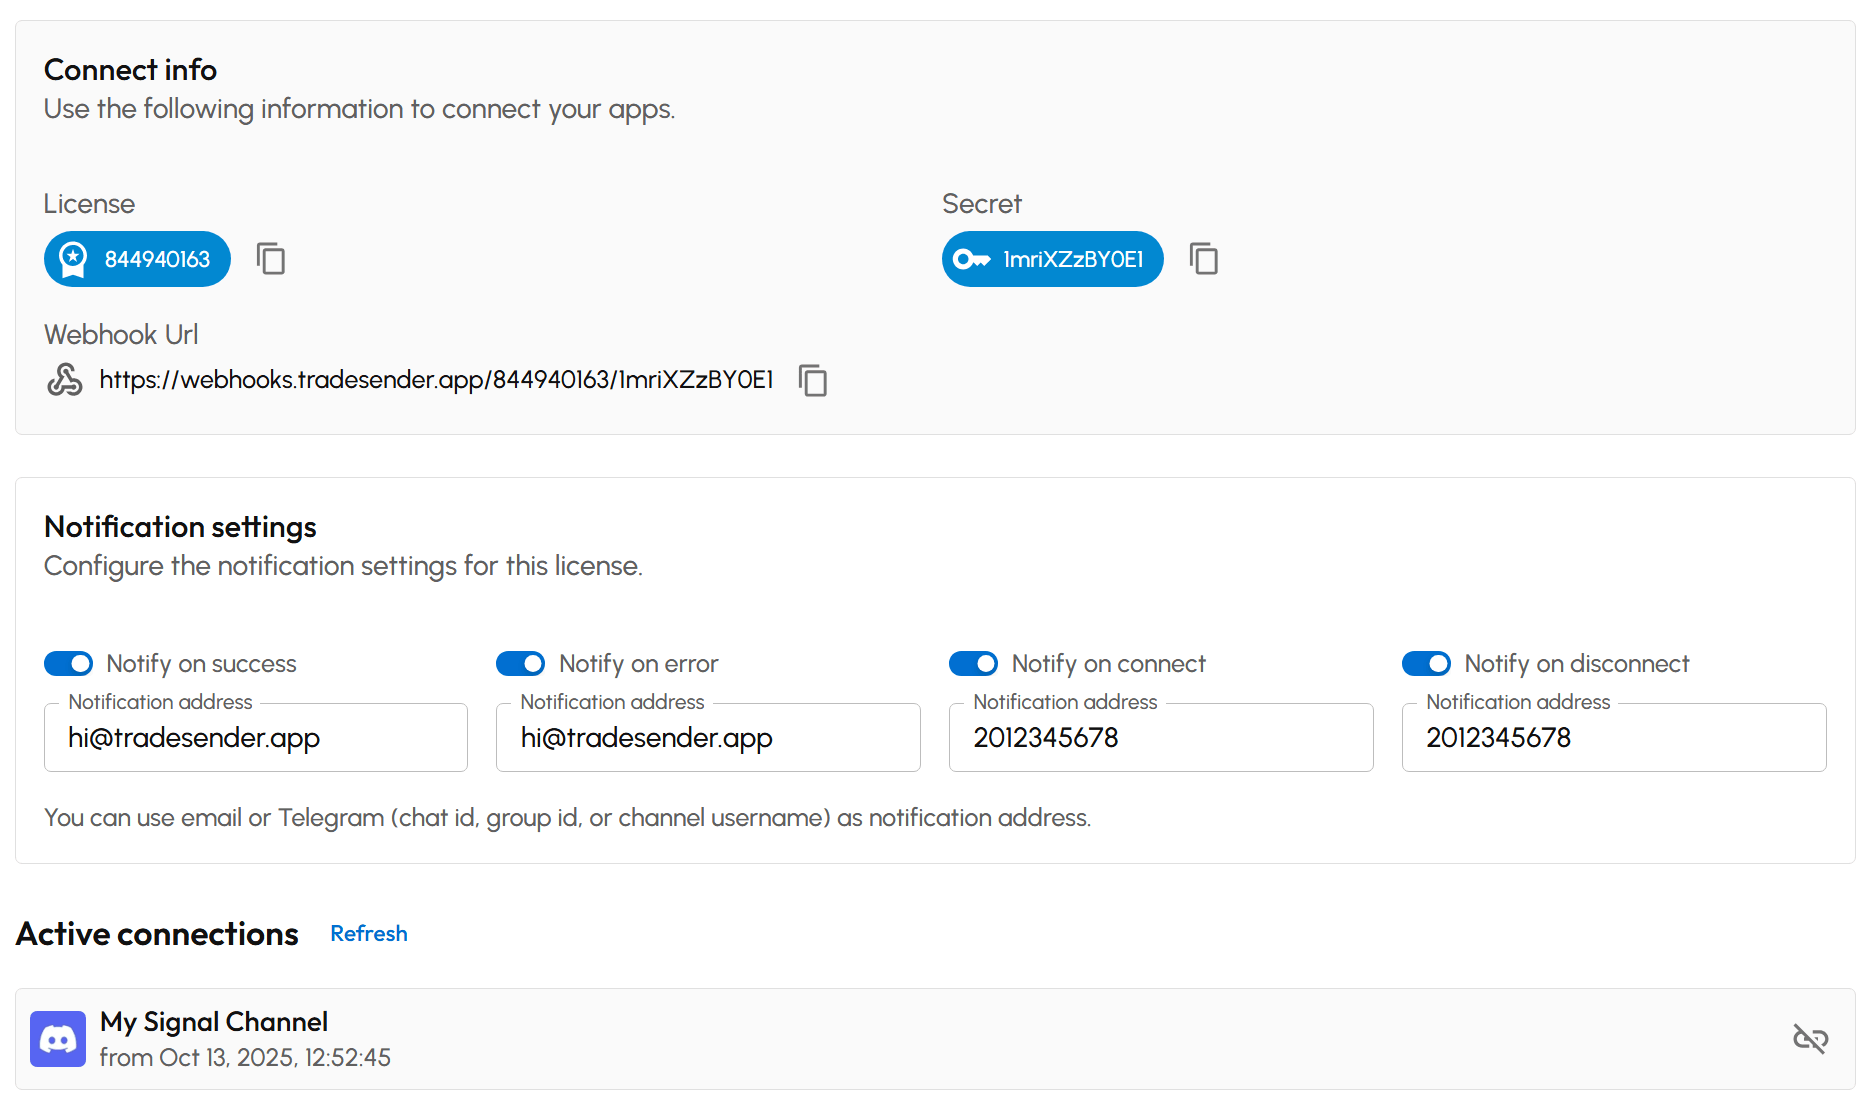Select the Secret pill showing 1mriXZzBY0E1
This screenshot has height=1108, width=1874.
(x=1052, y=259)
